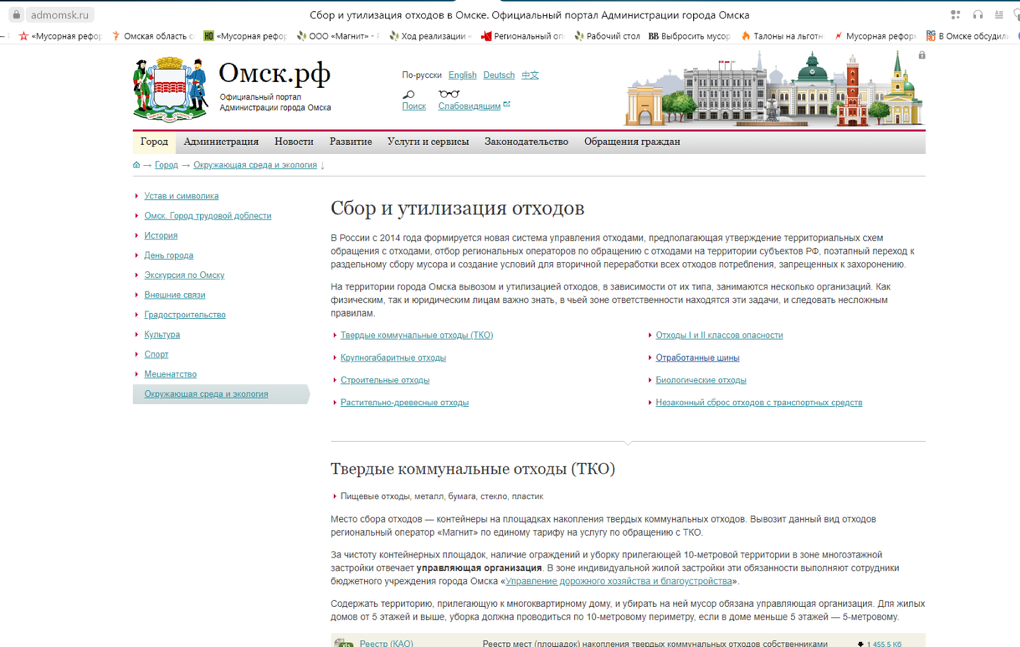
Task: Click the small lock icon above the city banner
Action: pyautogui.click(x=922, y=55)
